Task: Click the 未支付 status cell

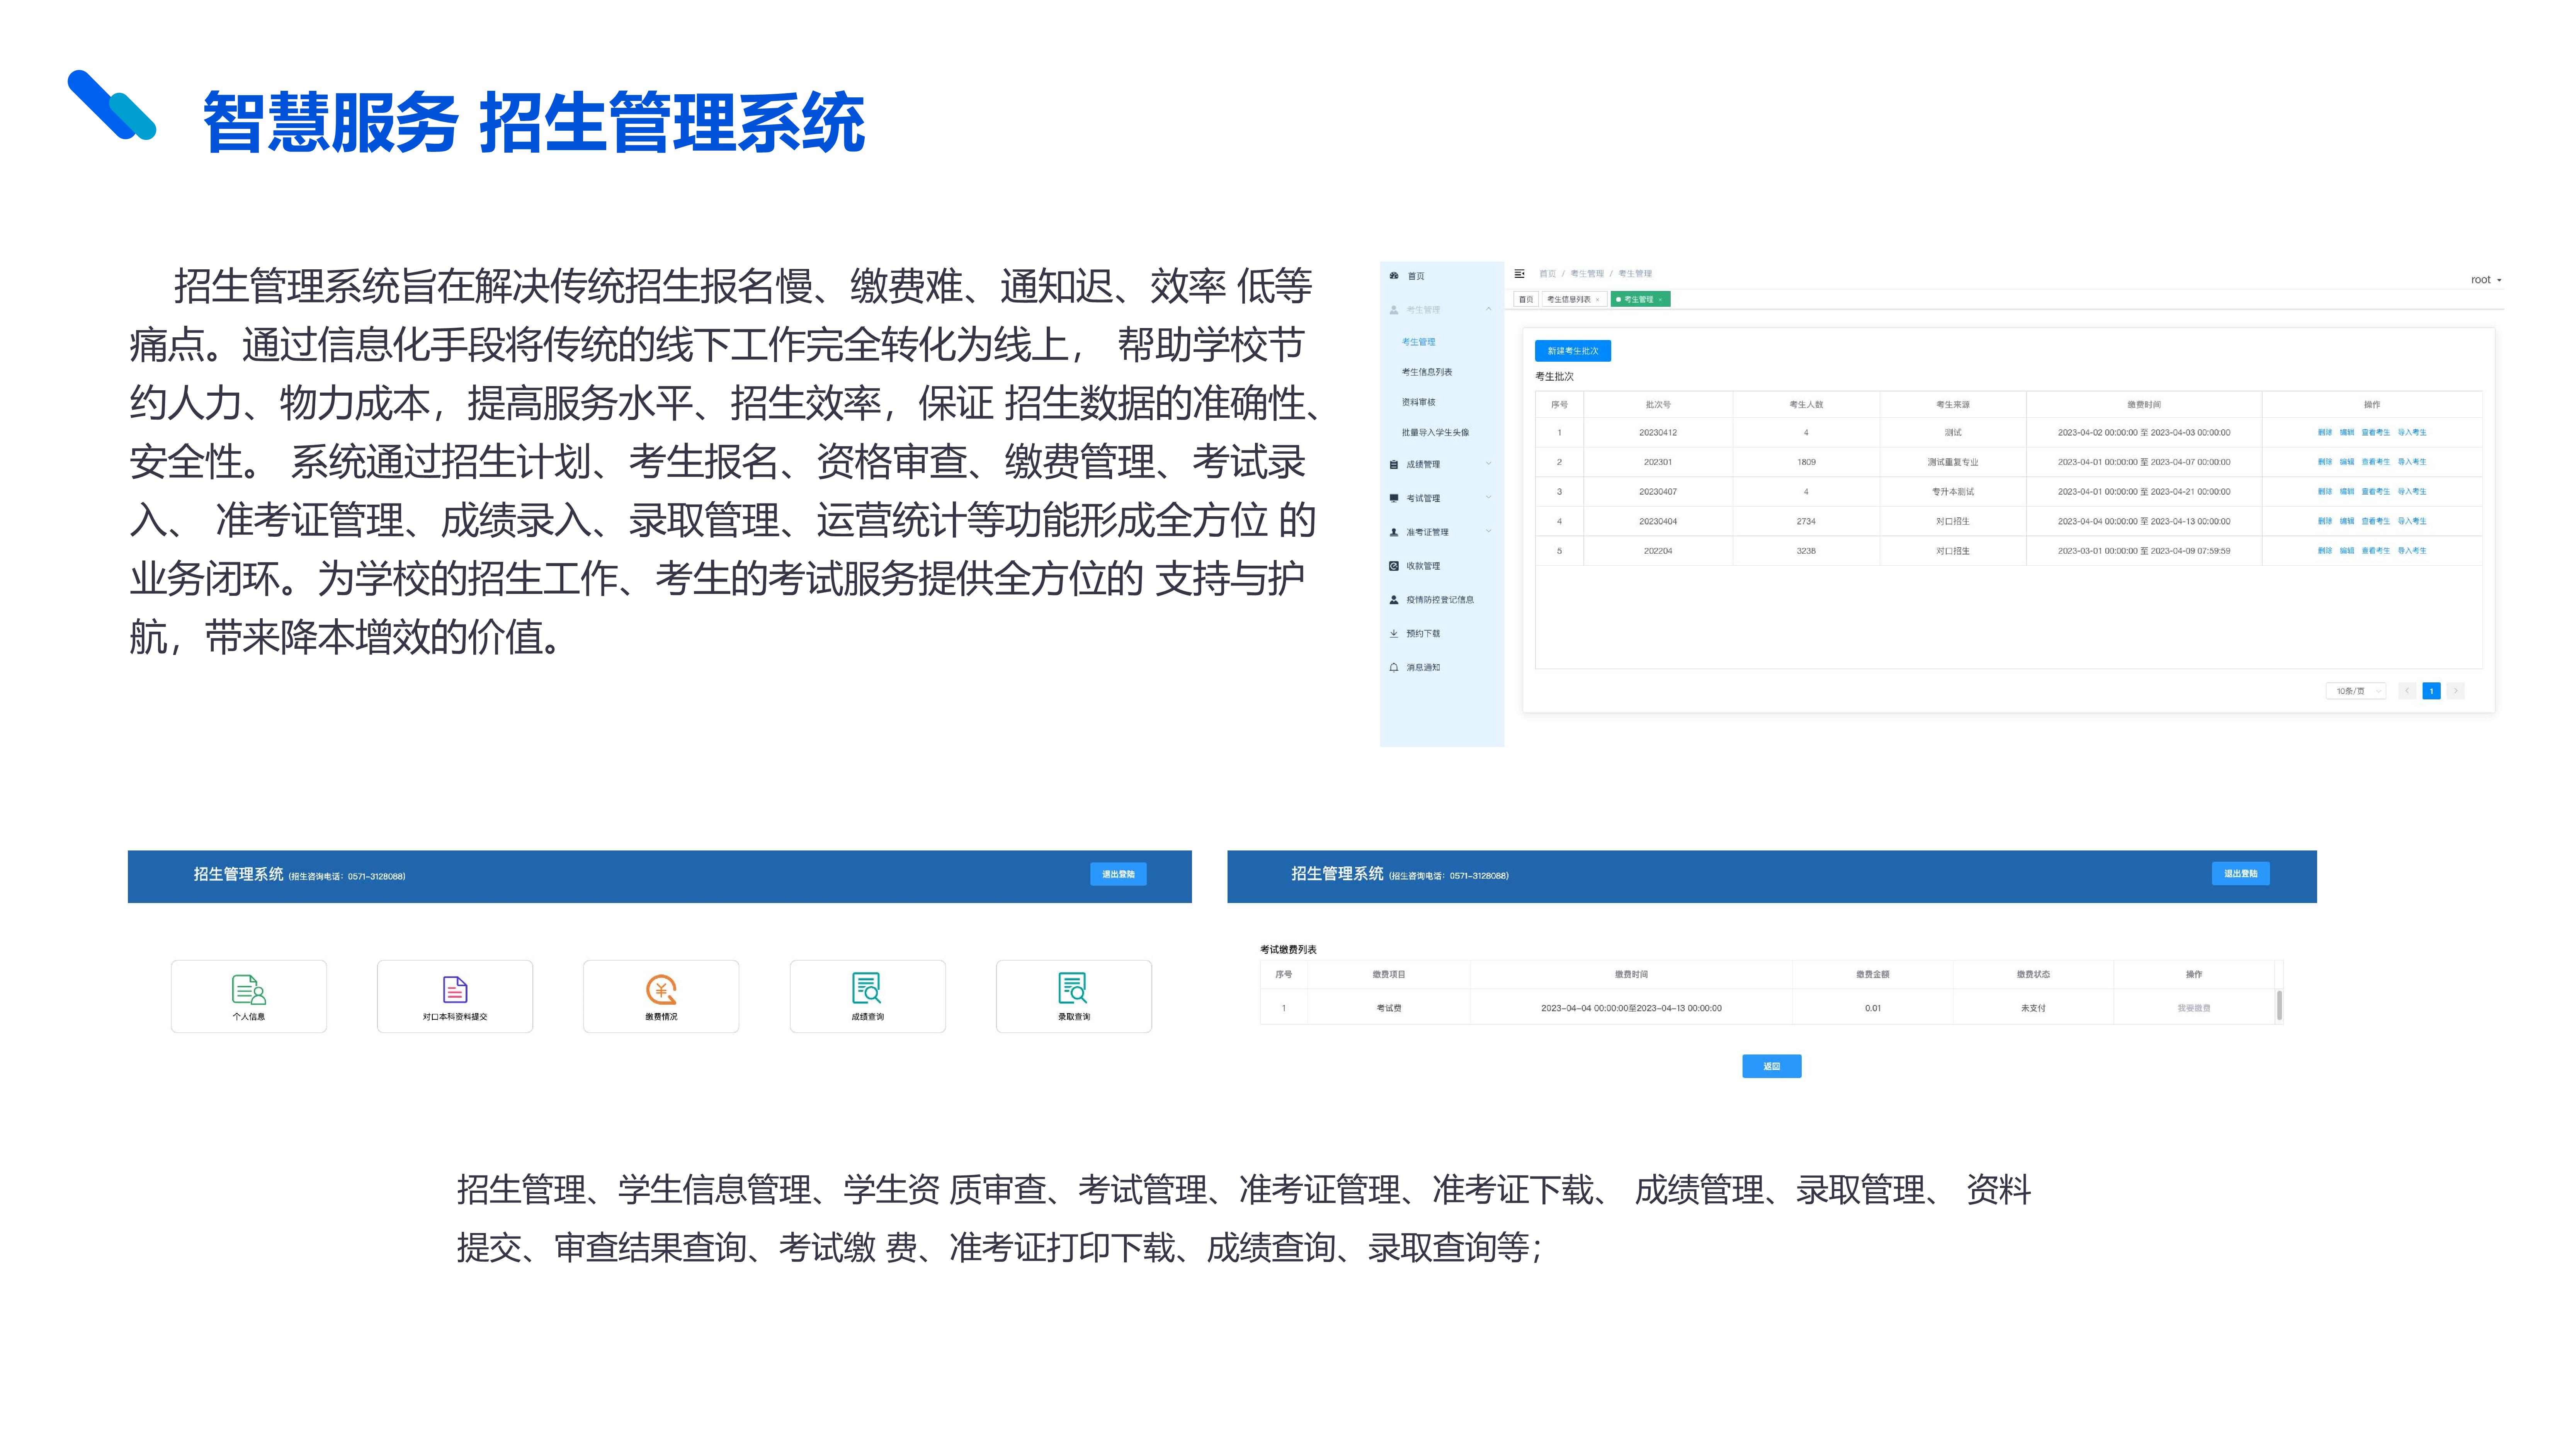Action: 2033,1008
